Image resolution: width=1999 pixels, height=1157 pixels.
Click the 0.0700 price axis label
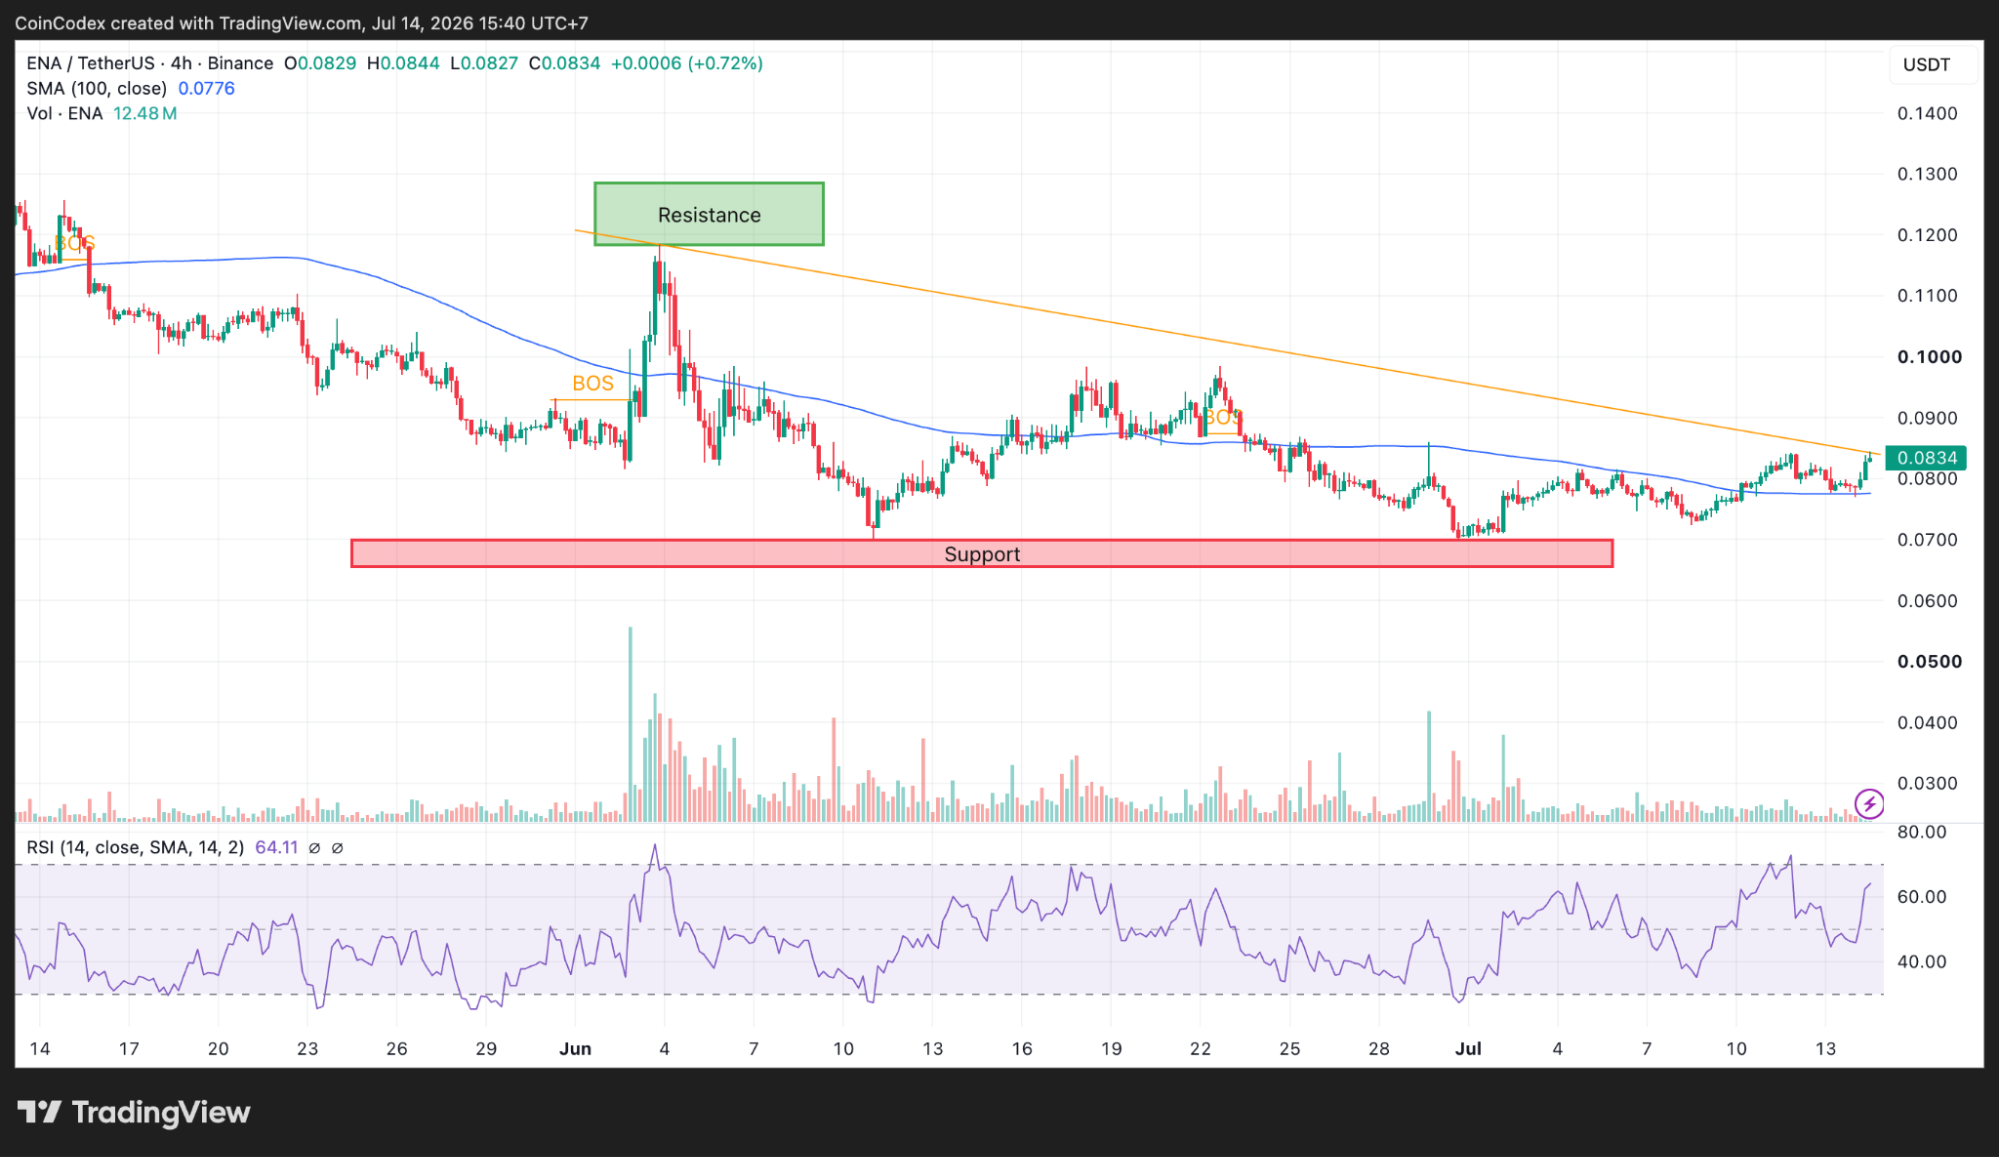pos(1927,540)
